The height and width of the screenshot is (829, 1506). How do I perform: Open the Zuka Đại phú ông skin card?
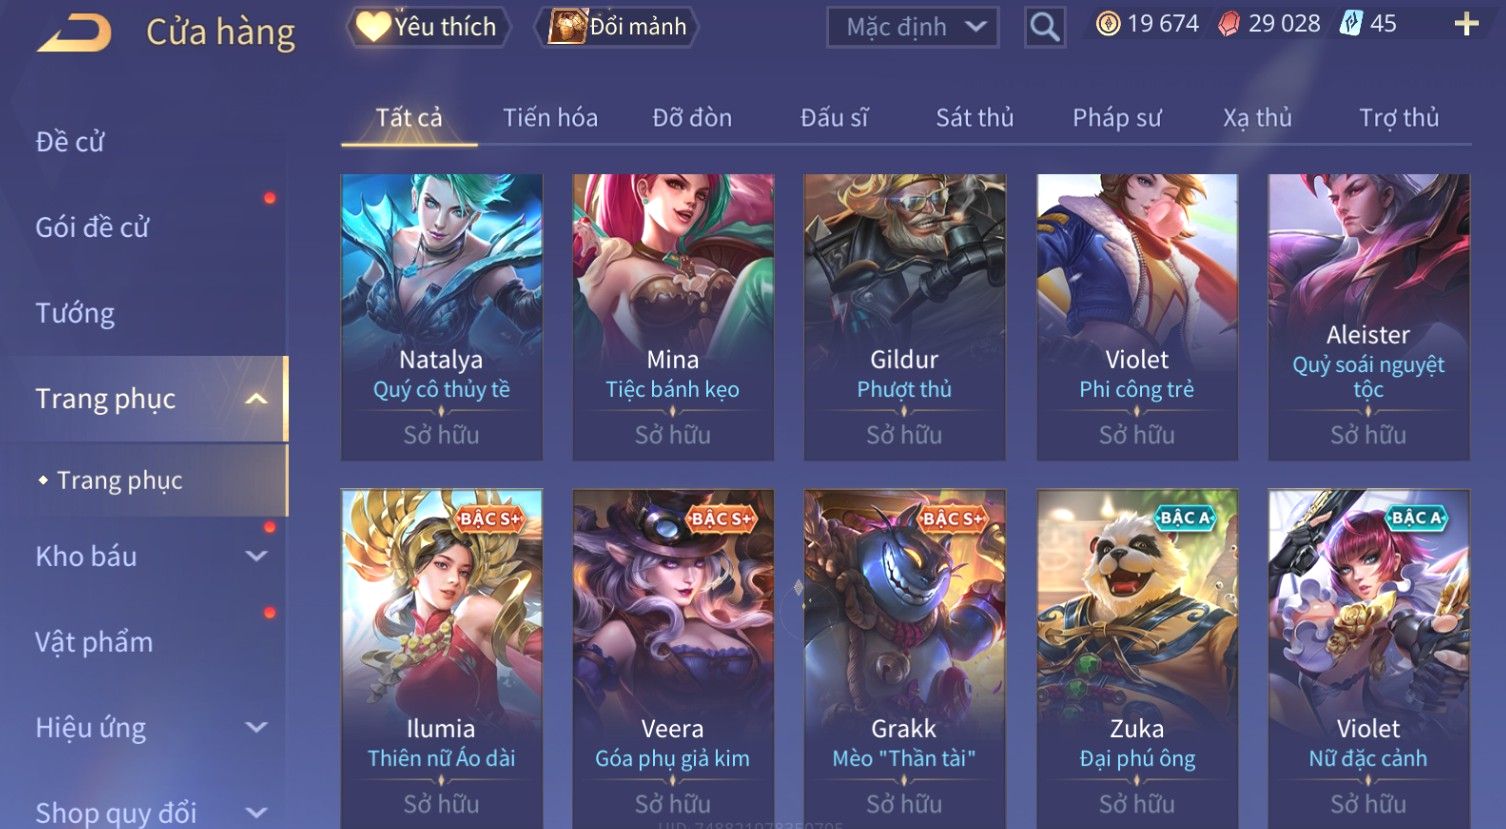[1137, 658]
